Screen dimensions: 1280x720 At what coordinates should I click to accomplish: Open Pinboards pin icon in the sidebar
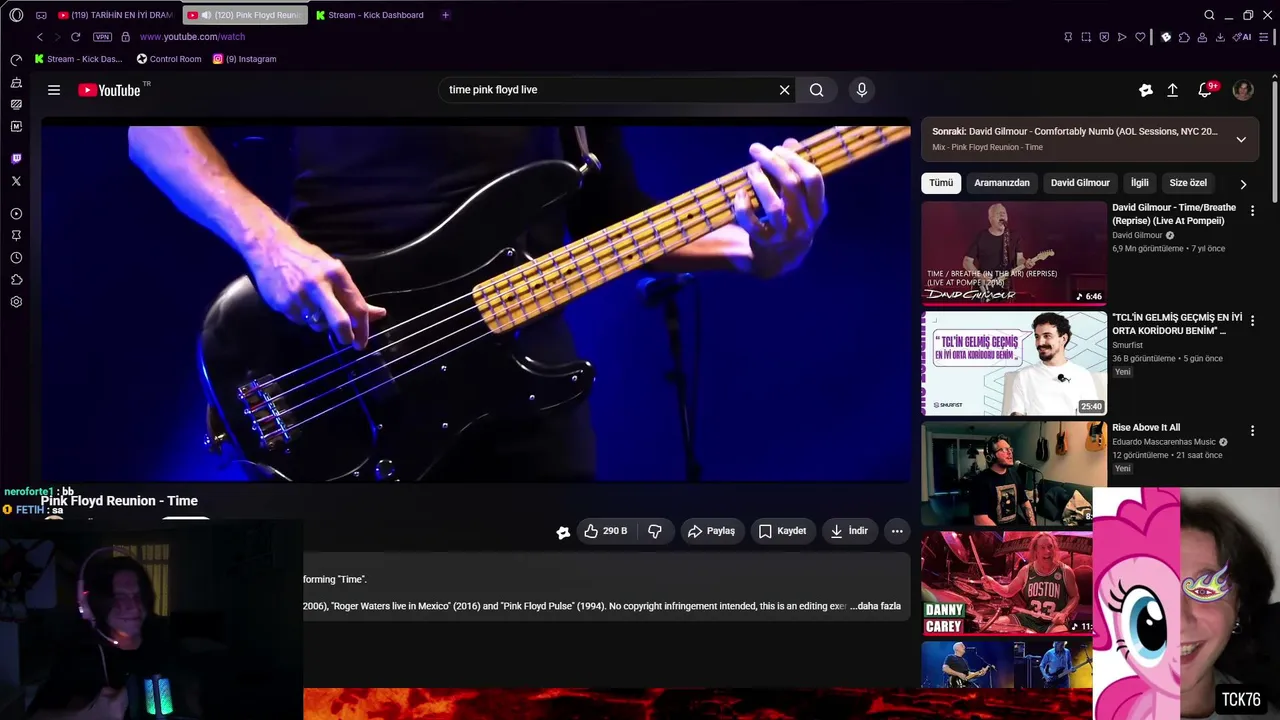(x=16, y=235)
